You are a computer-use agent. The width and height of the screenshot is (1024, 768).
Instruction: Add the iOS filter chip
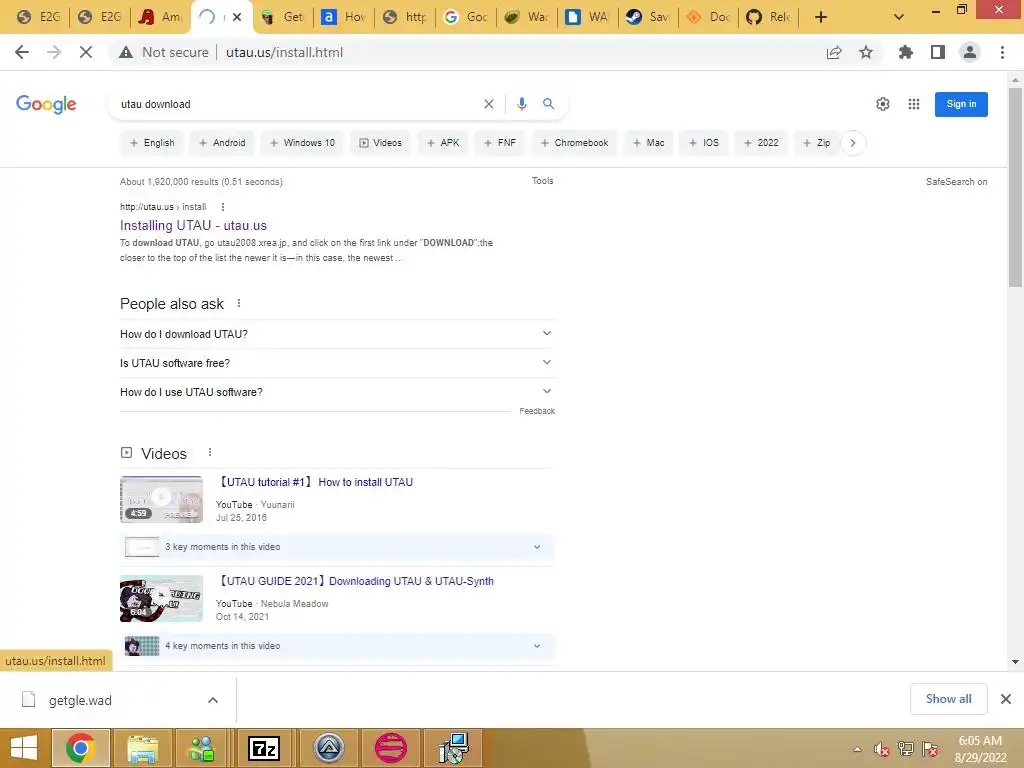[x=704, y=142]
